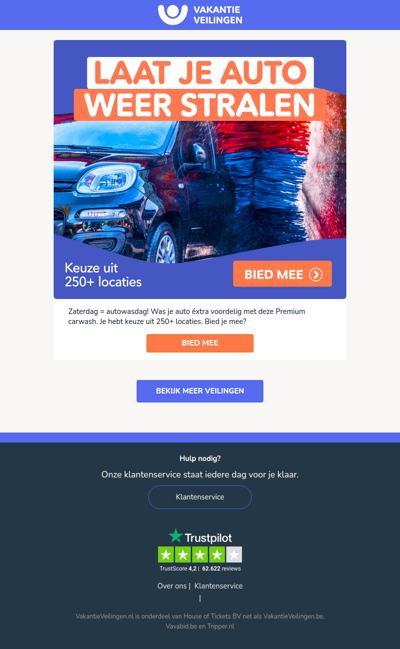This screenshot has width=400, height=649.
Task: Click the third green Trustpilot rating star
Action: (200, 555)
